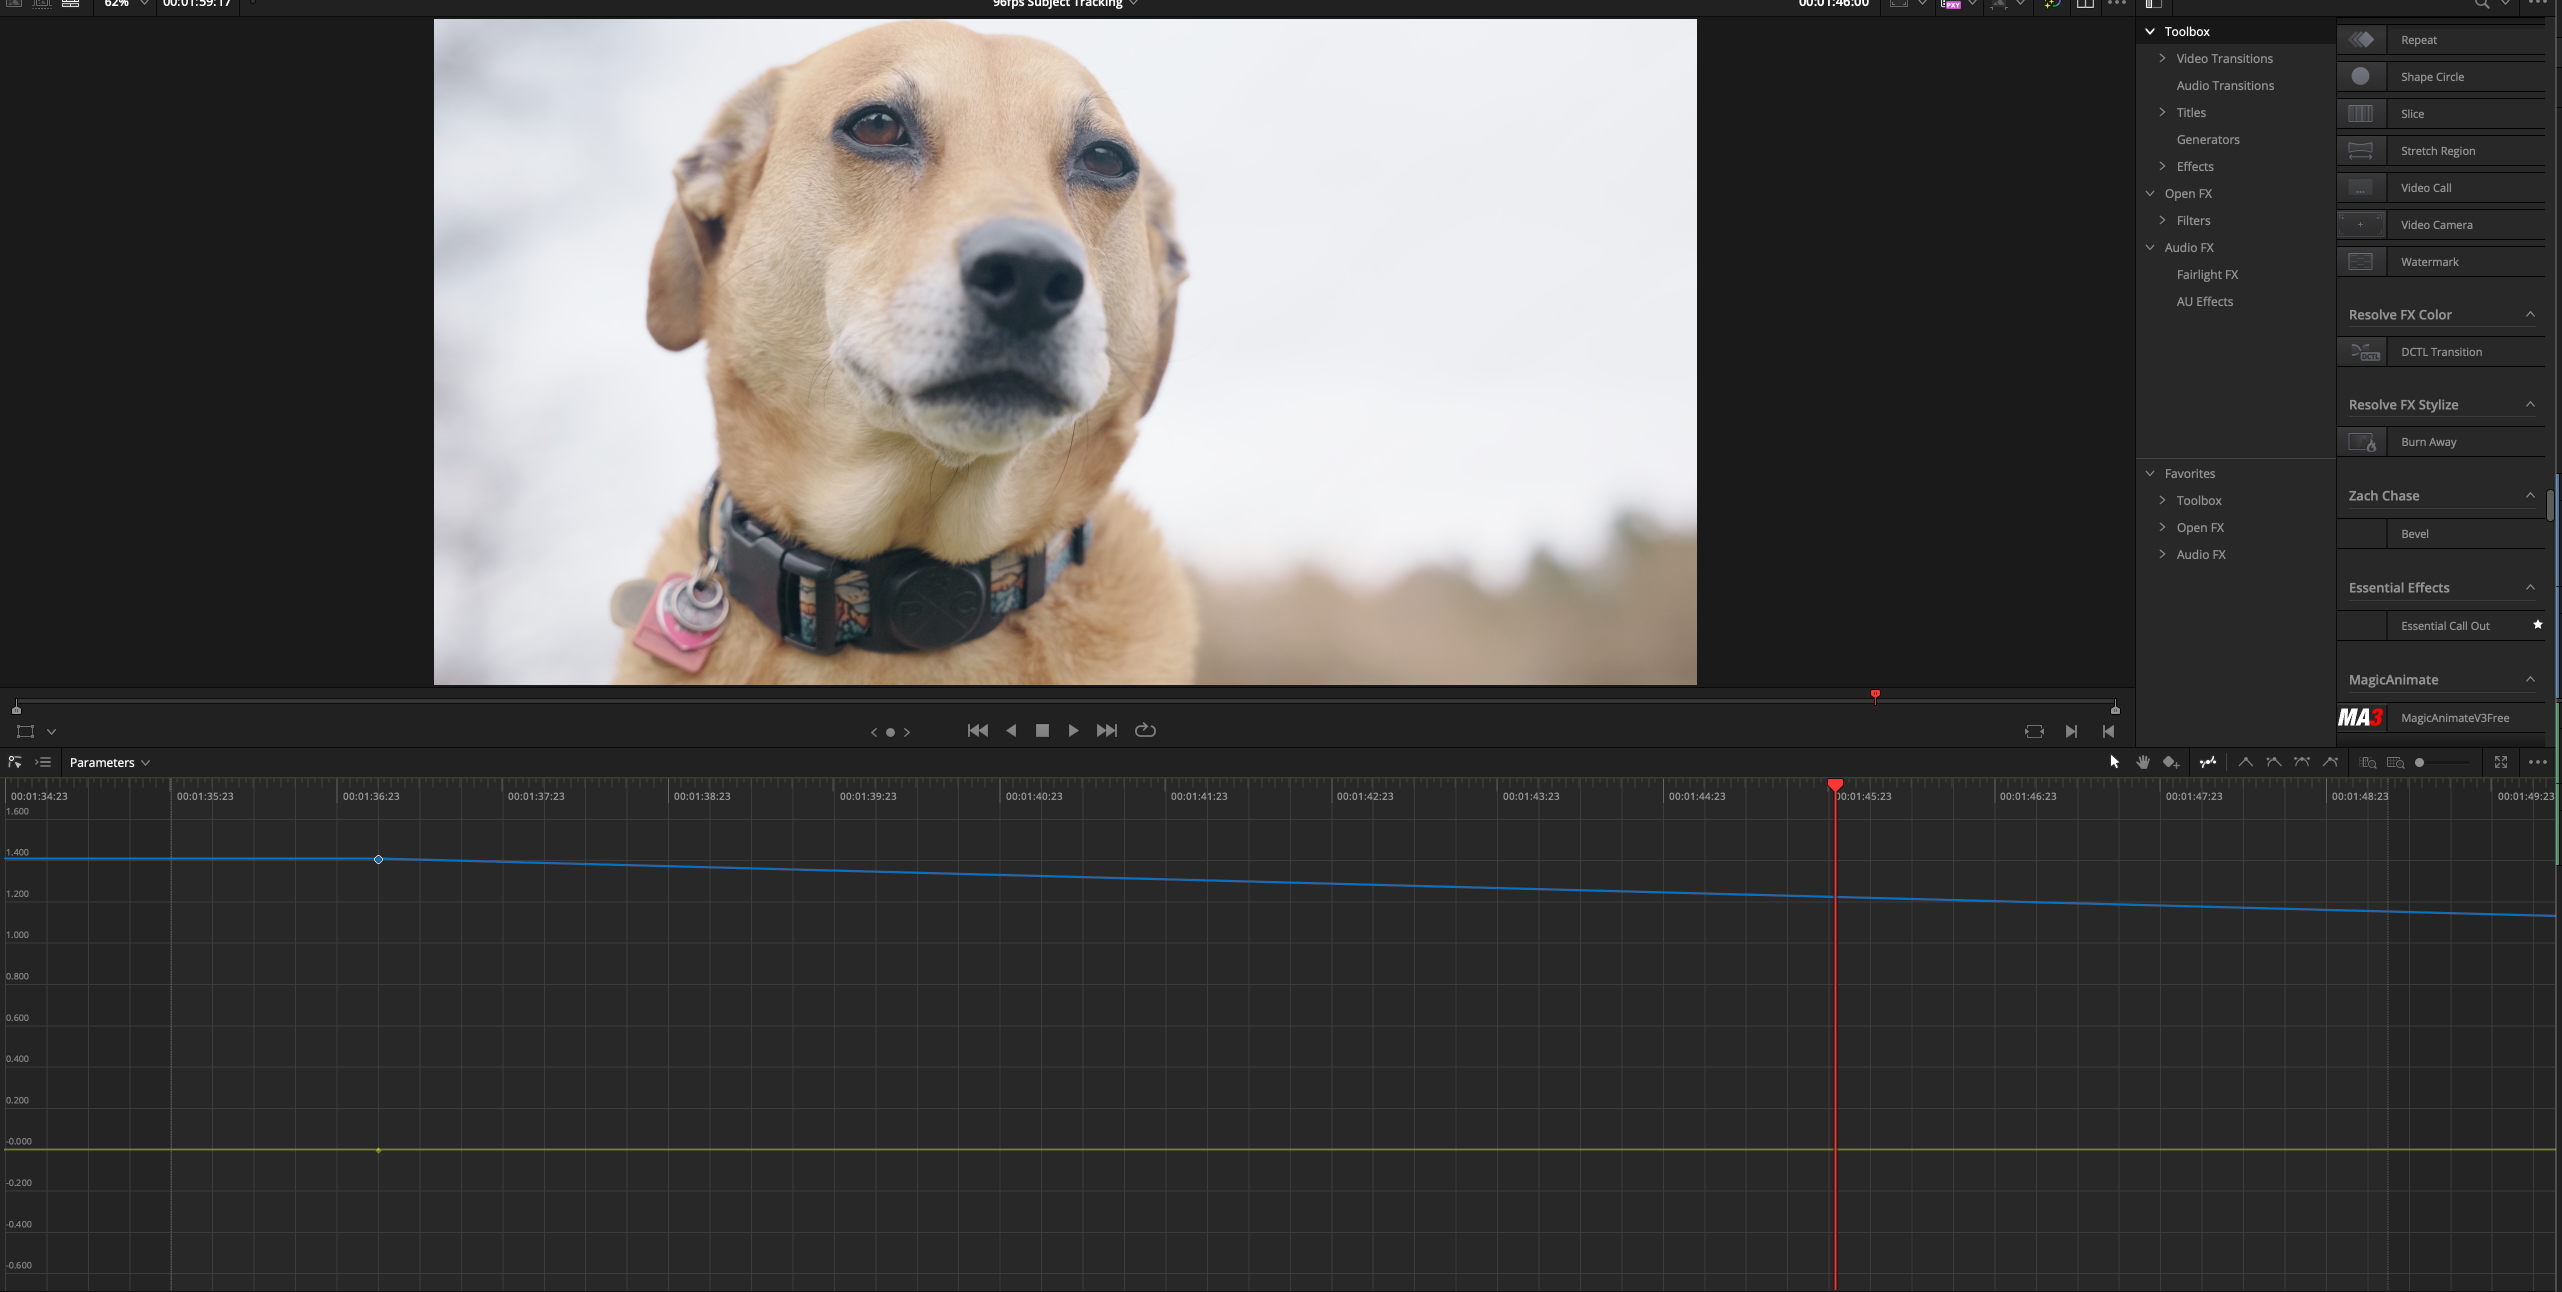Select the DCTL Transition effect
Image resolution: width=2562 pixels, height=1292 pixels.
pyautogui.click(x=2441, y=352)
